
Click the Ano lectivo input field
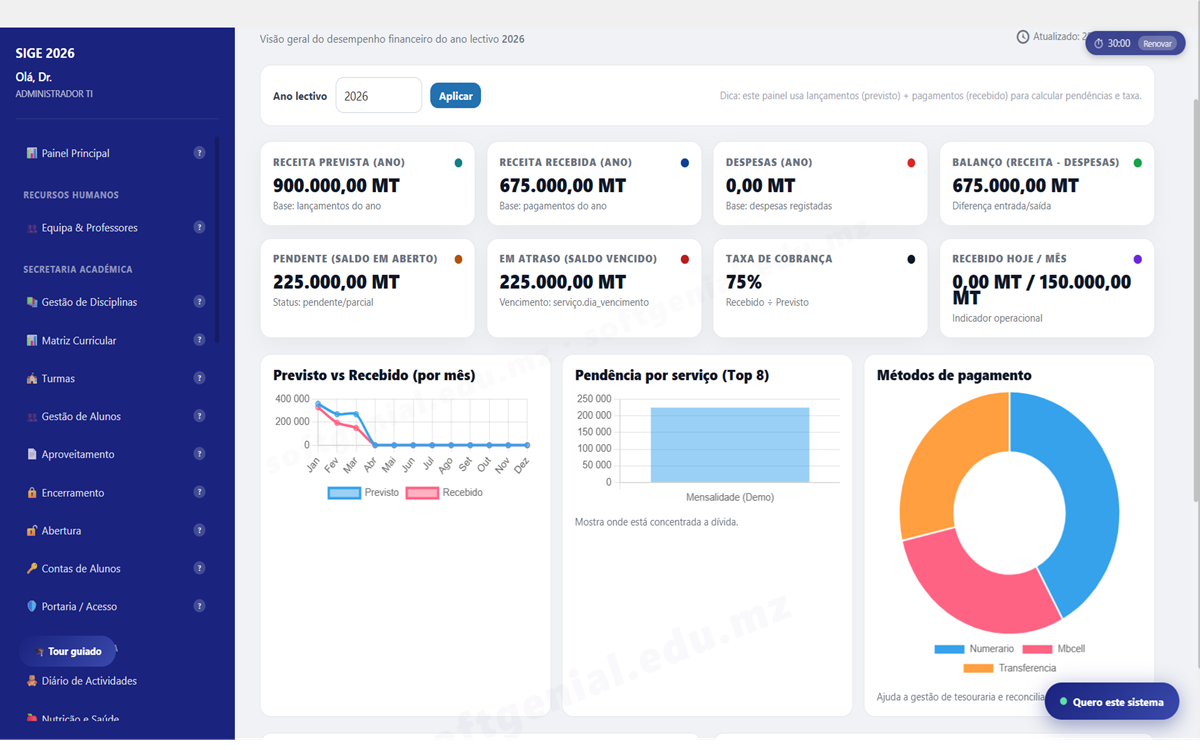[x=378, y=95]
